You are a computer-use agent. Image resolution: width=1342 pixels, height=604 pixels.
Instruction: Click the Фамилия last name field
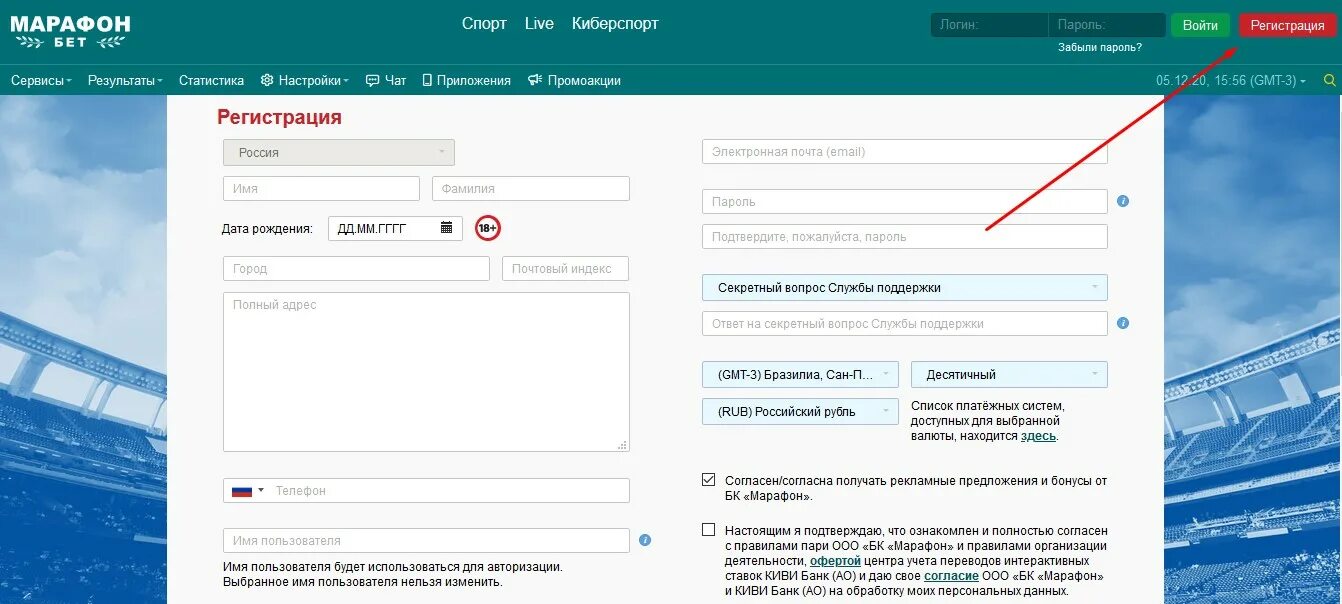click(x=531, y=189)
